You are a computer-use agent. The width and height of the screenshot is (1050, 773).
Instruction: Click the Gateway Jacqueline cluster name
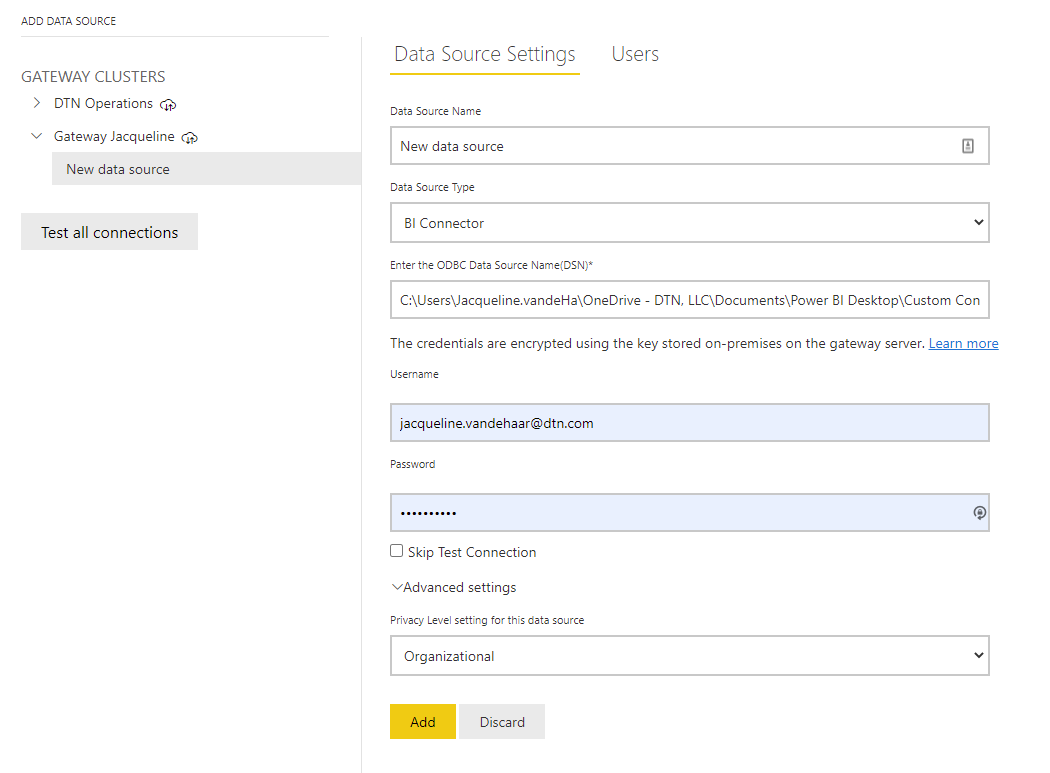coord(114,137)
